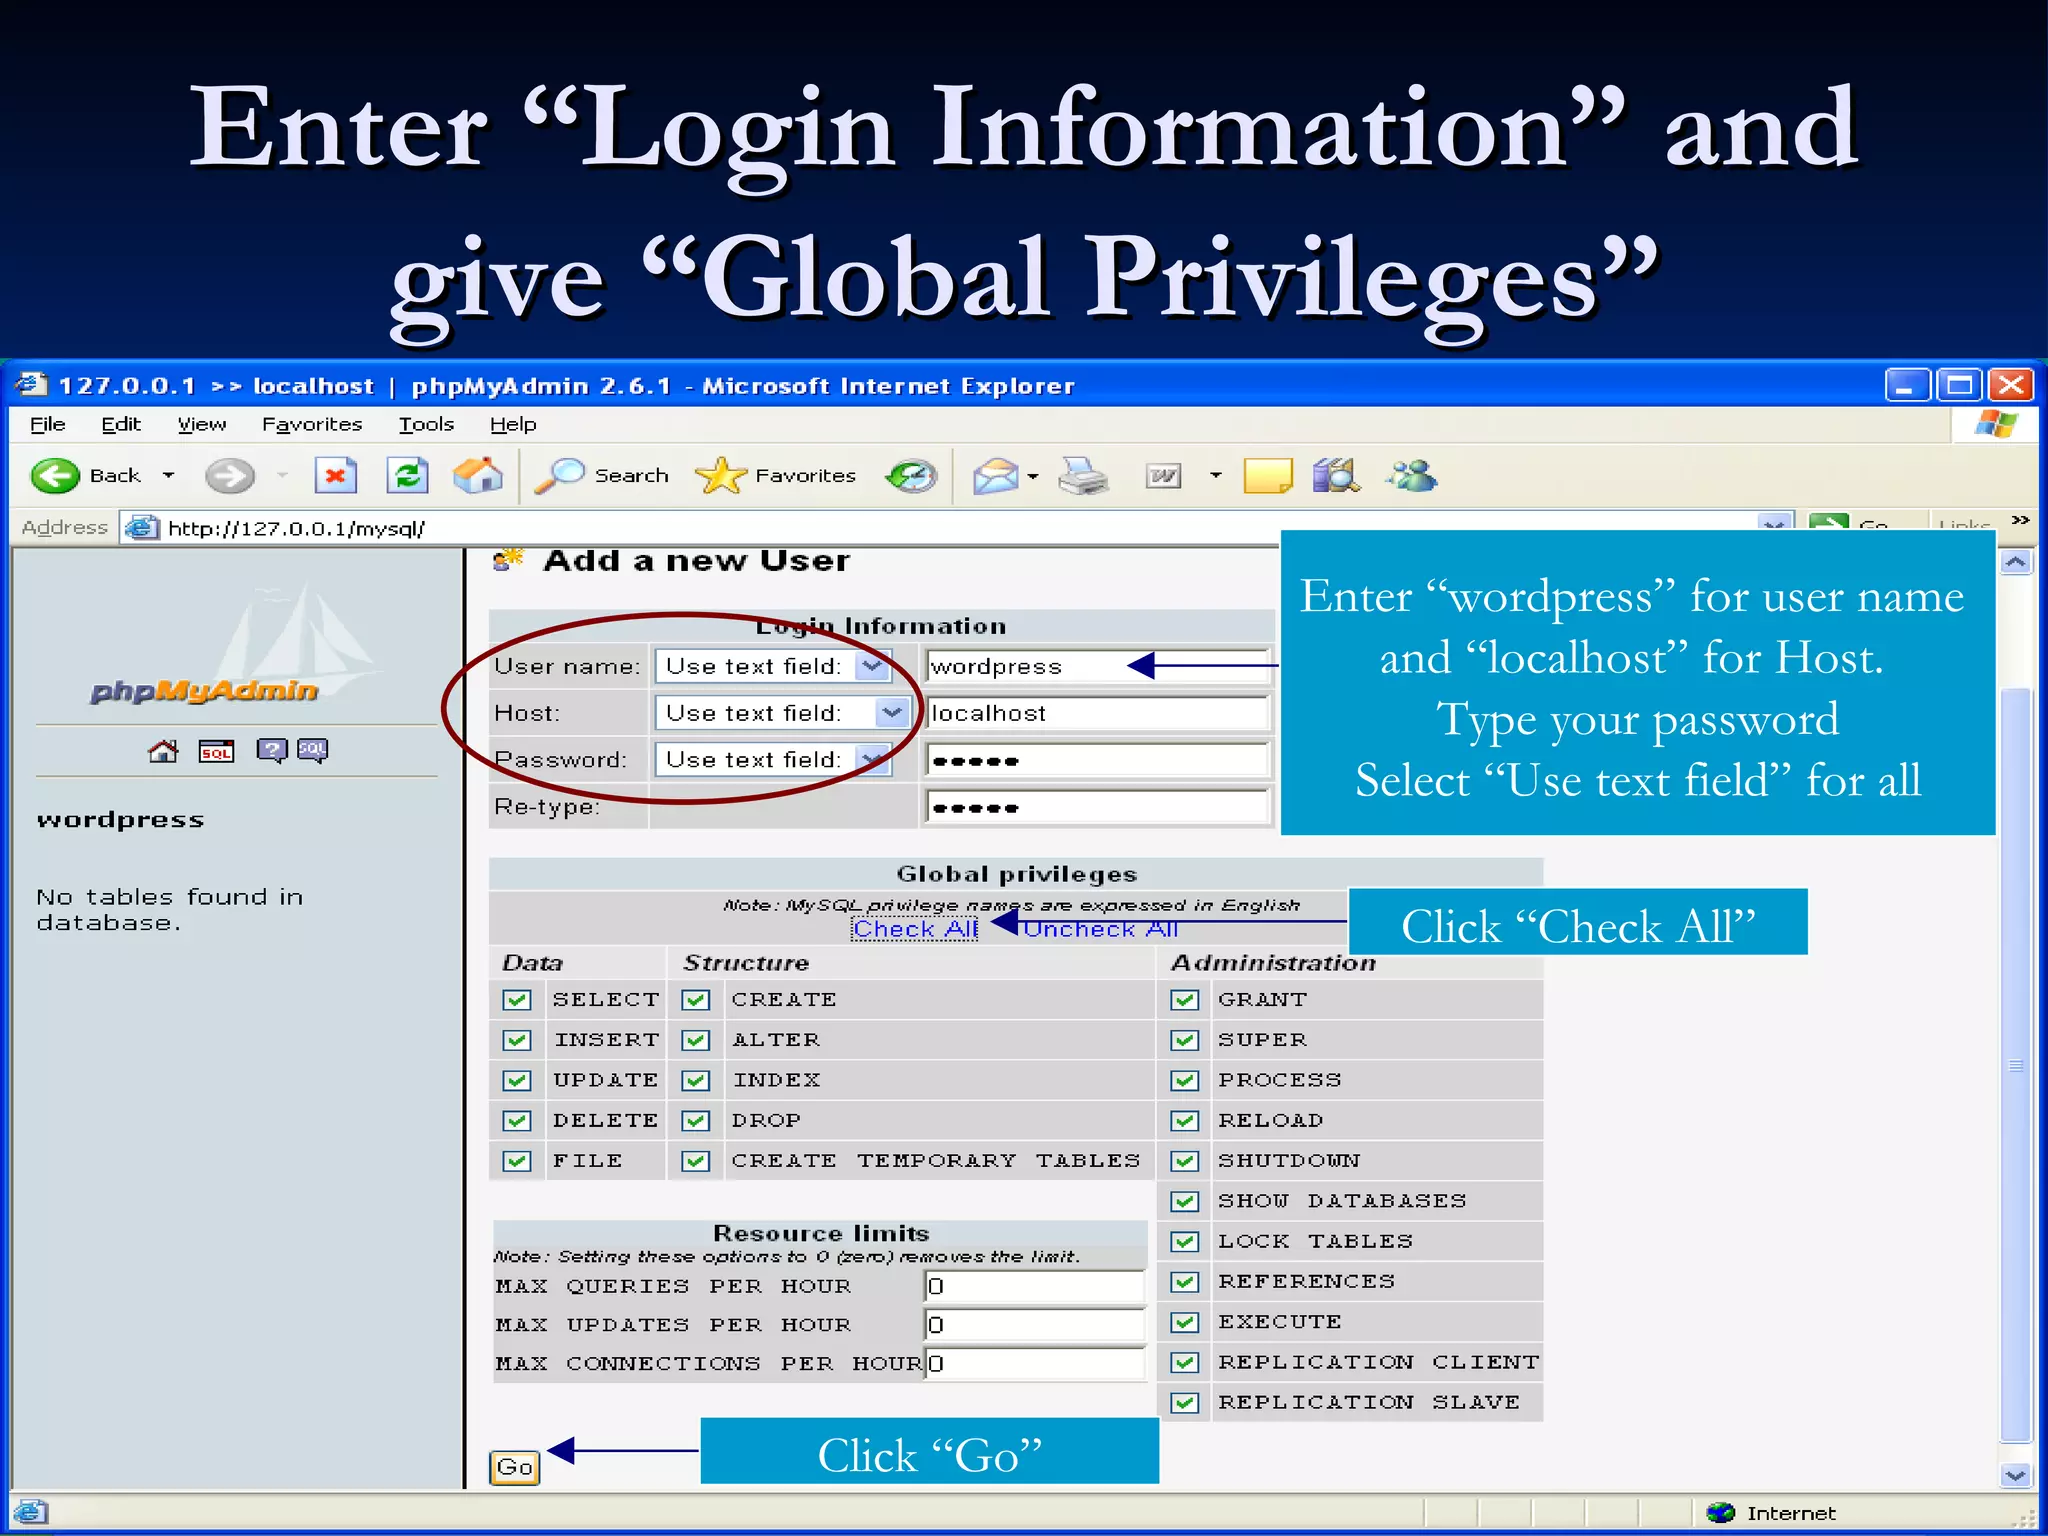Screen dimensions: 2048x1536
Task: Click phpMyAdmin Home house icon
Action: pyautogui.click(x=163, y=751)
